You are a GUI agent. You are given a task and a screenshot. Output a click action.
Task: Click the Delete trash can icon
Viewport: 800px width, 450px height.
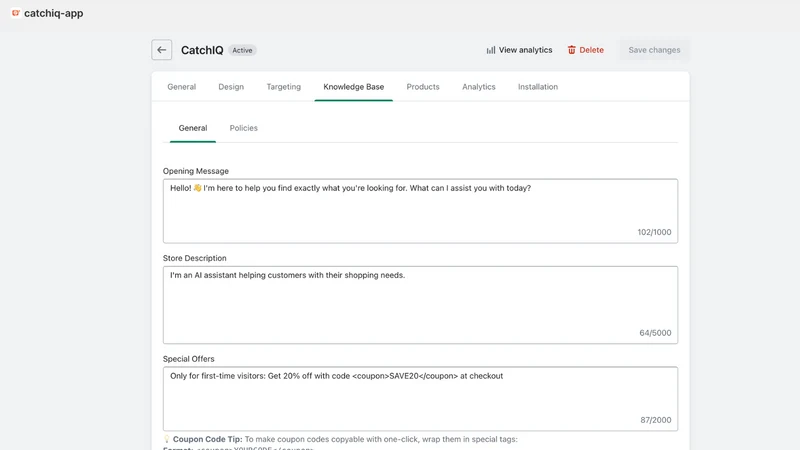(571, 50)
